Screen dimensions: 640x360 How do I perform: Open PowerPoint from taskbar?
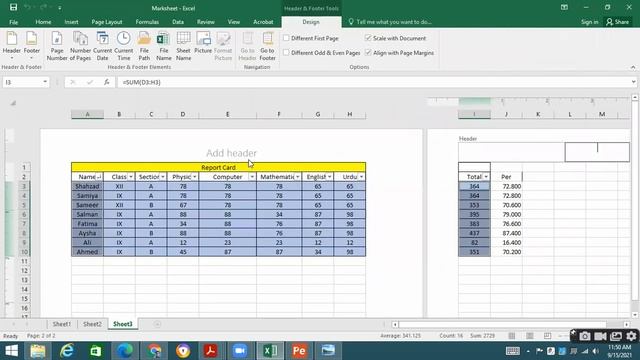pos(299,351)
